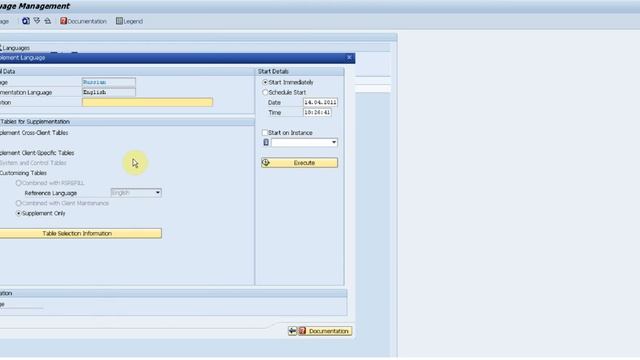Click the Languages tree node

(16, 48)
